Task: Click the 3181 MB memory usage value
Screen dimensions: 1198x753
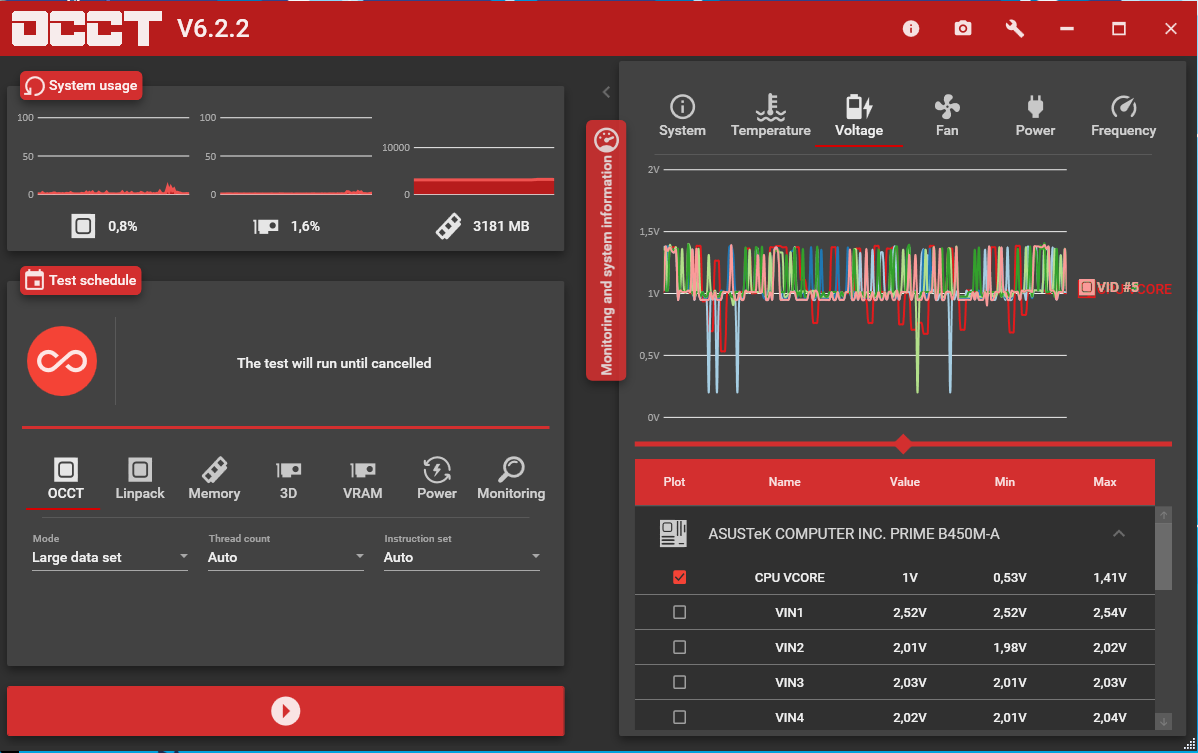Action: 501,226
